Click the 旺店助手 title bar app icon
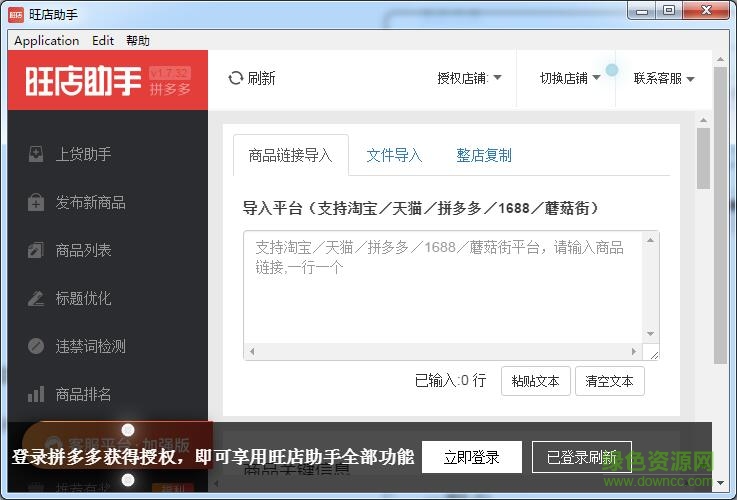 (x=16, y=15)
